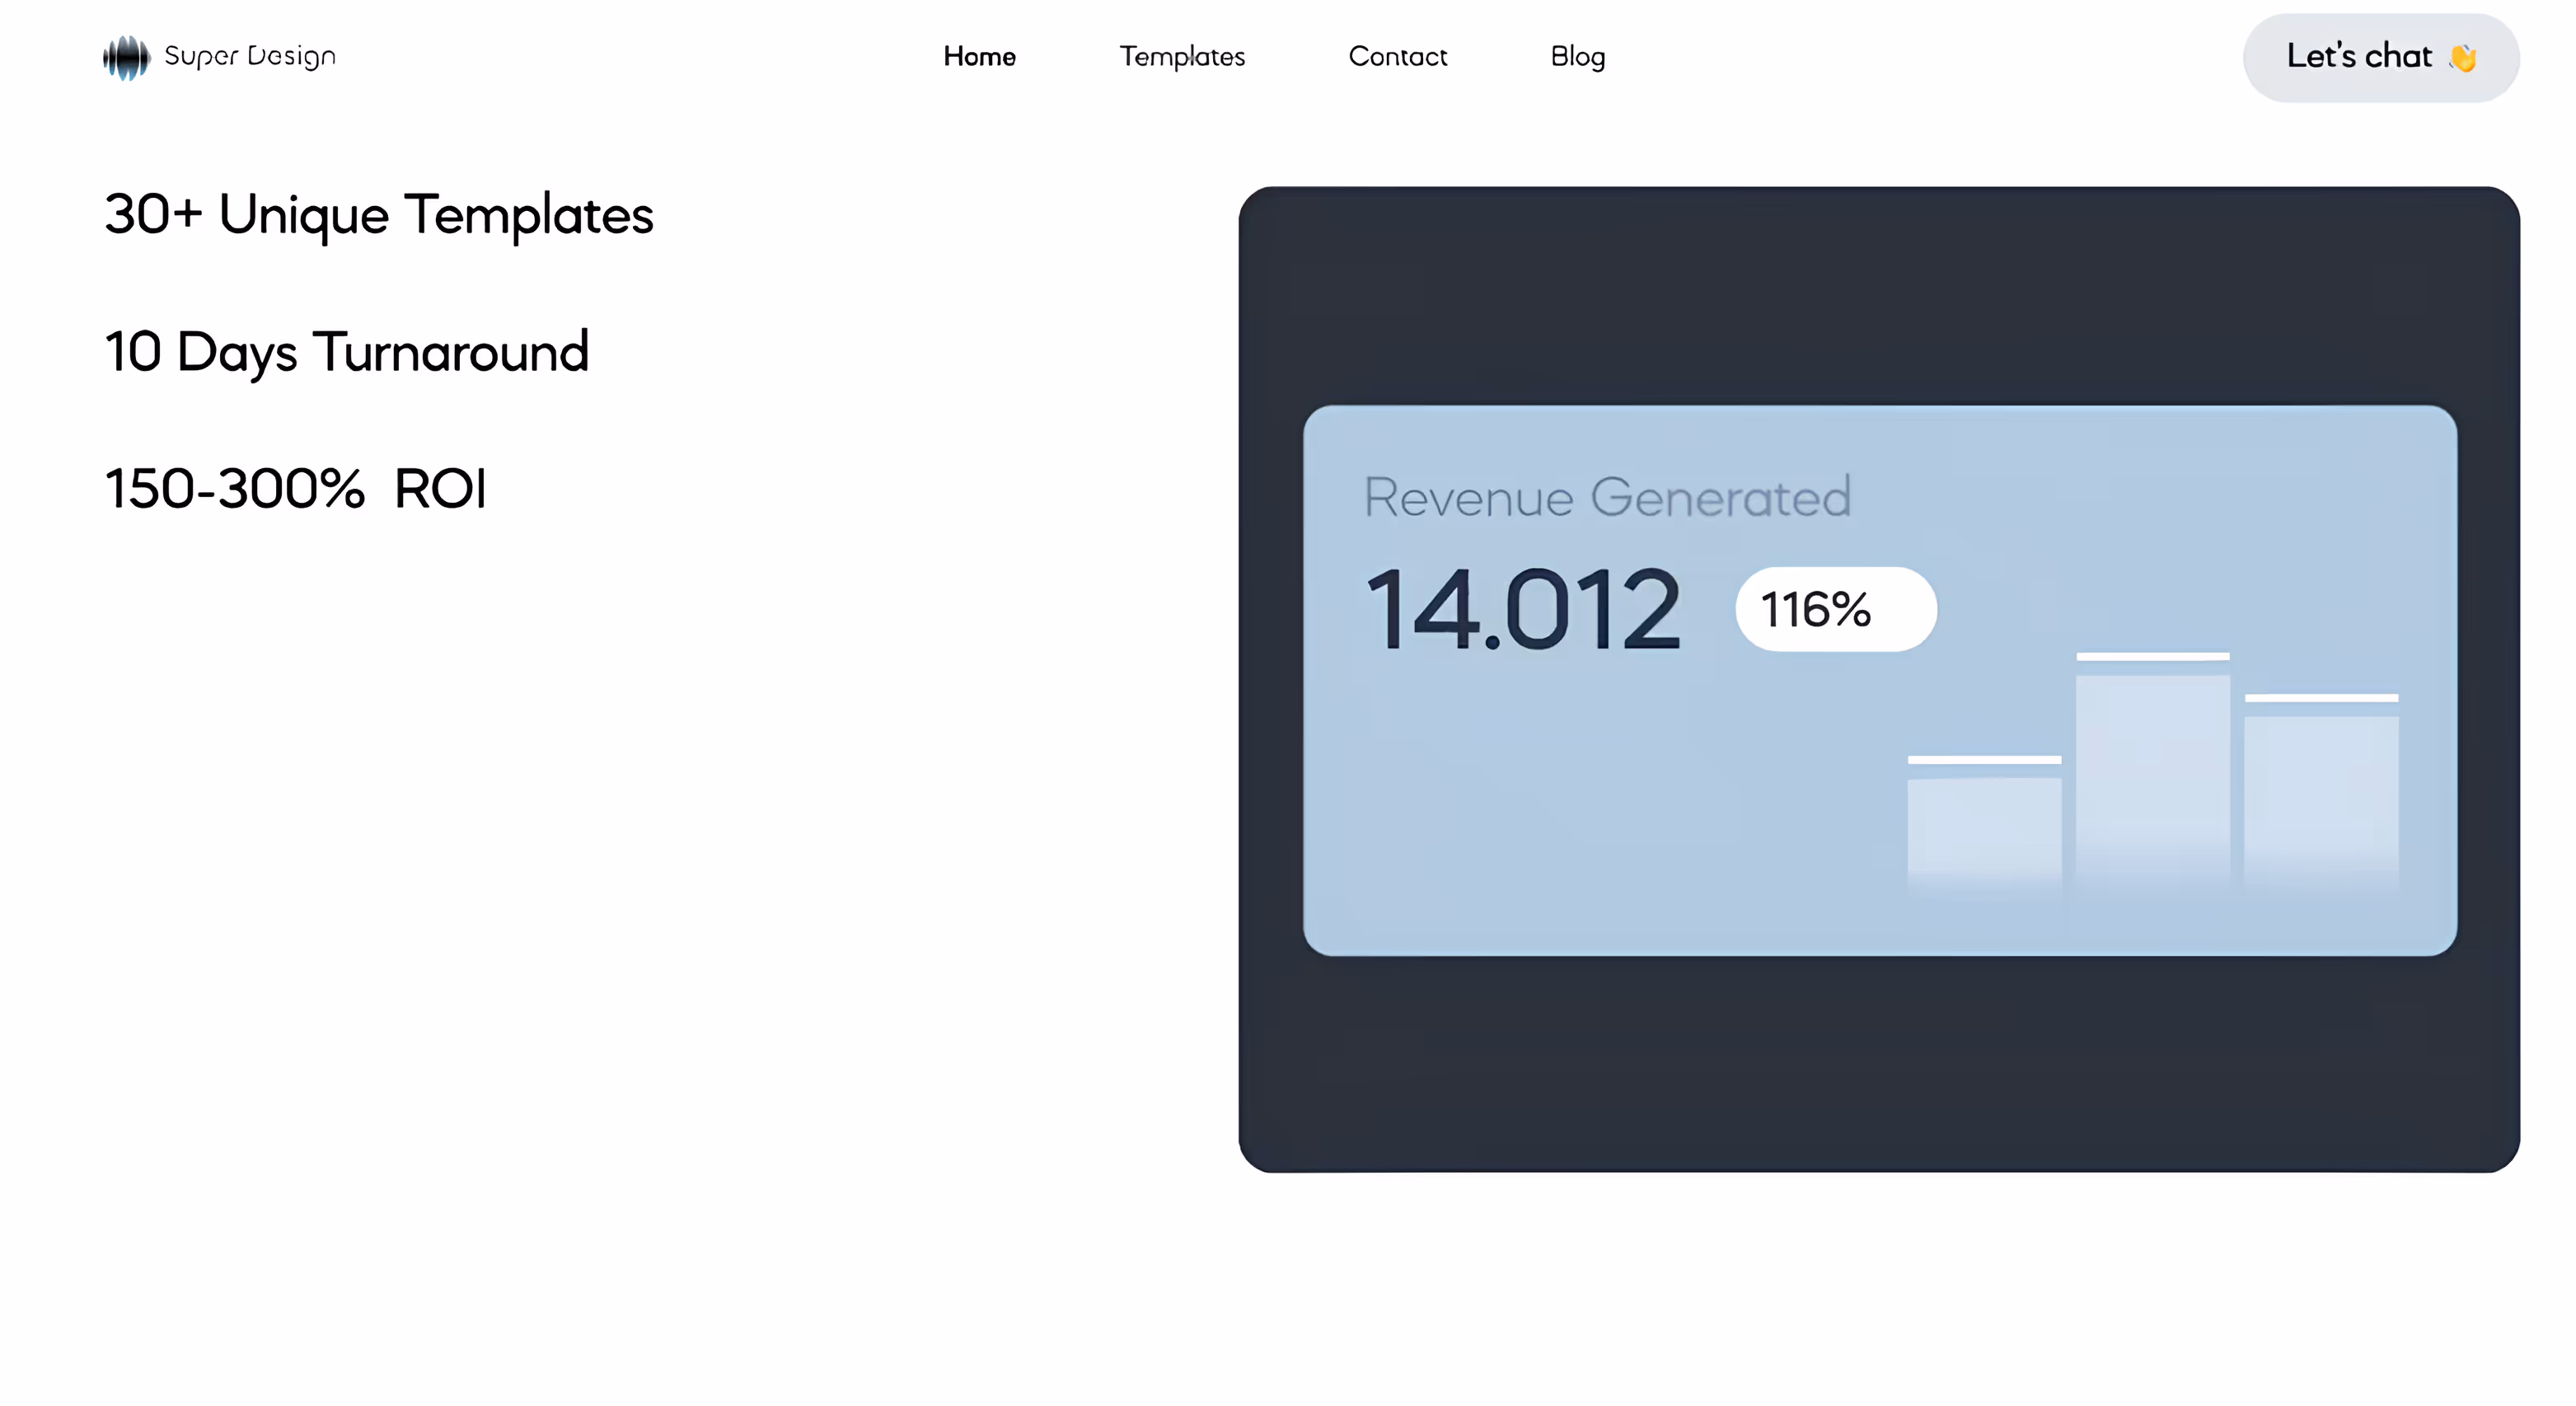The height and width of the screenshot is (1406, 2576).
Task: Click the 116% percentage badge
Action: pos(1835,609)
